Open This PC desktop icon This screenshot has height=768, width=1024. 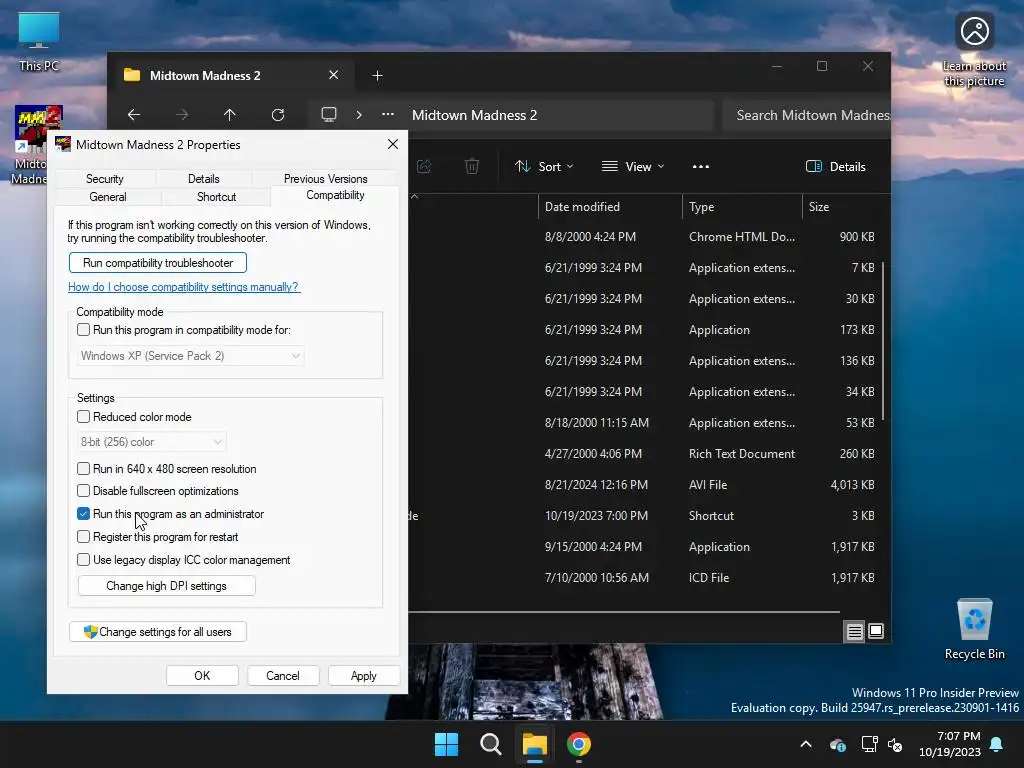click(39, 40)
